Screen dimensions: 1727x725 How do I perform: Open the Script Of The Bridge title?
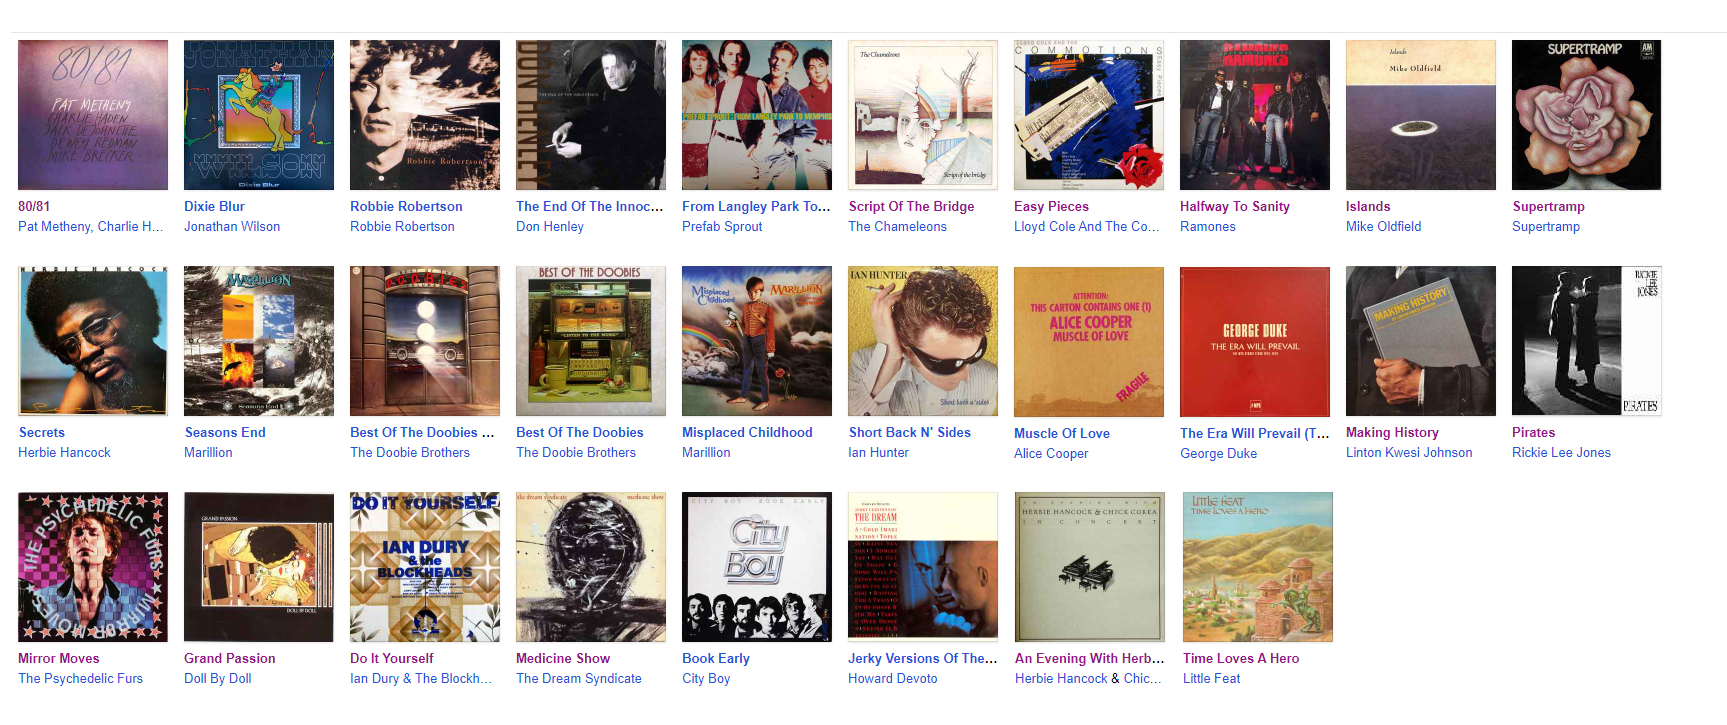[911, 206]
